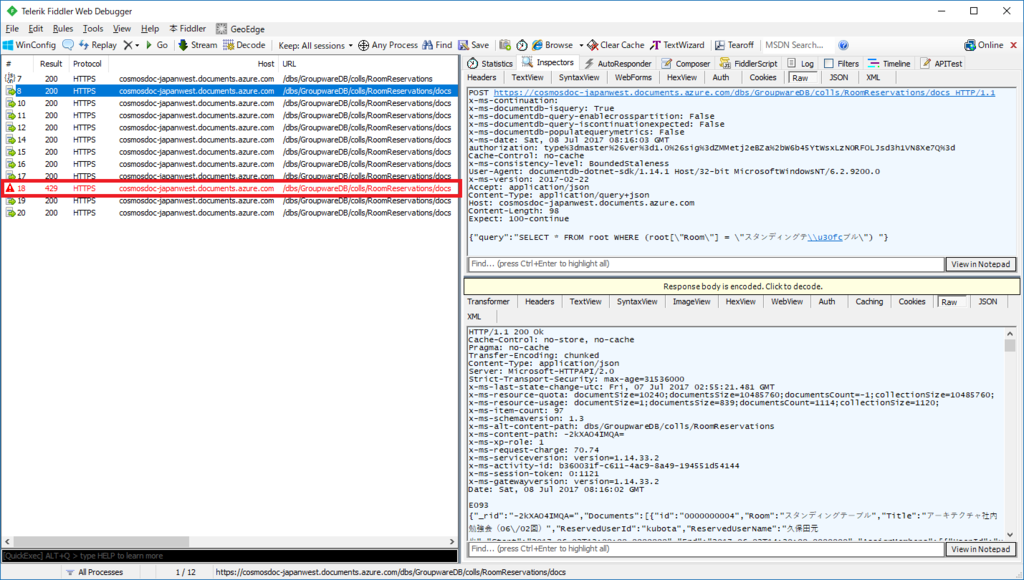Select the response Transformer tab
This screenshot has height=580, width=1024.
click(488, 302)
